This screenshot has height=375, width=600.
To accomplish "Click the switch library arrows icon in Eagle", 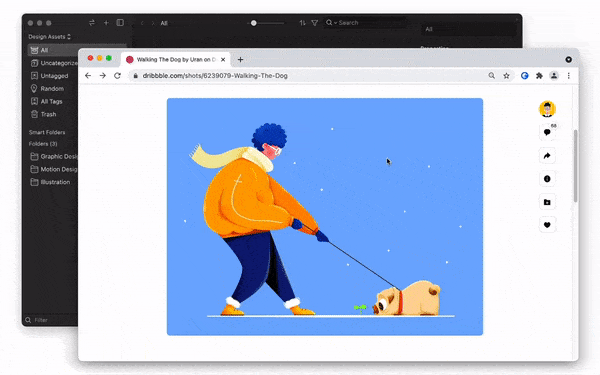I will (x=92, y=23).
